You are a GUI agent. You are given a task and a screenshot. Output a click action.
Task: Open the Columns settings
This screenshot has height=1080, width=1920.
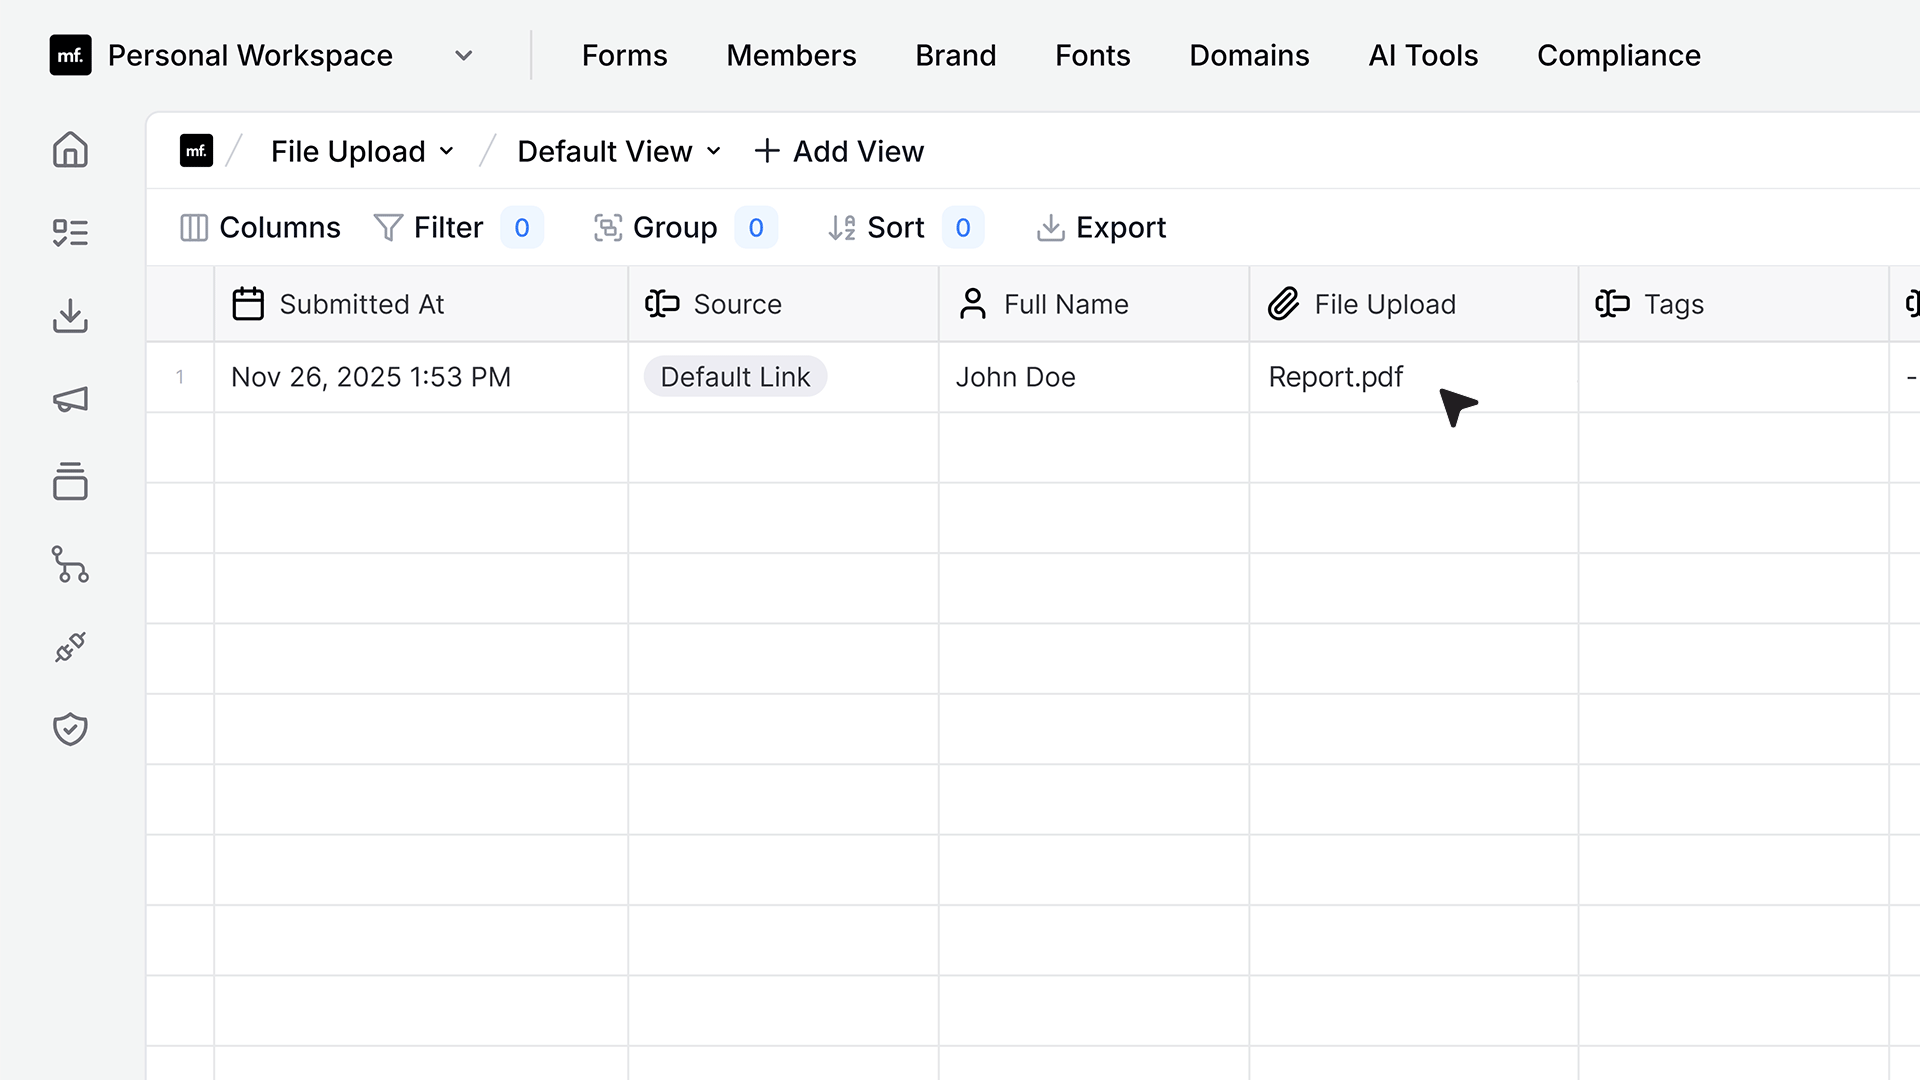pyautogui.click(x=260, y=228)
